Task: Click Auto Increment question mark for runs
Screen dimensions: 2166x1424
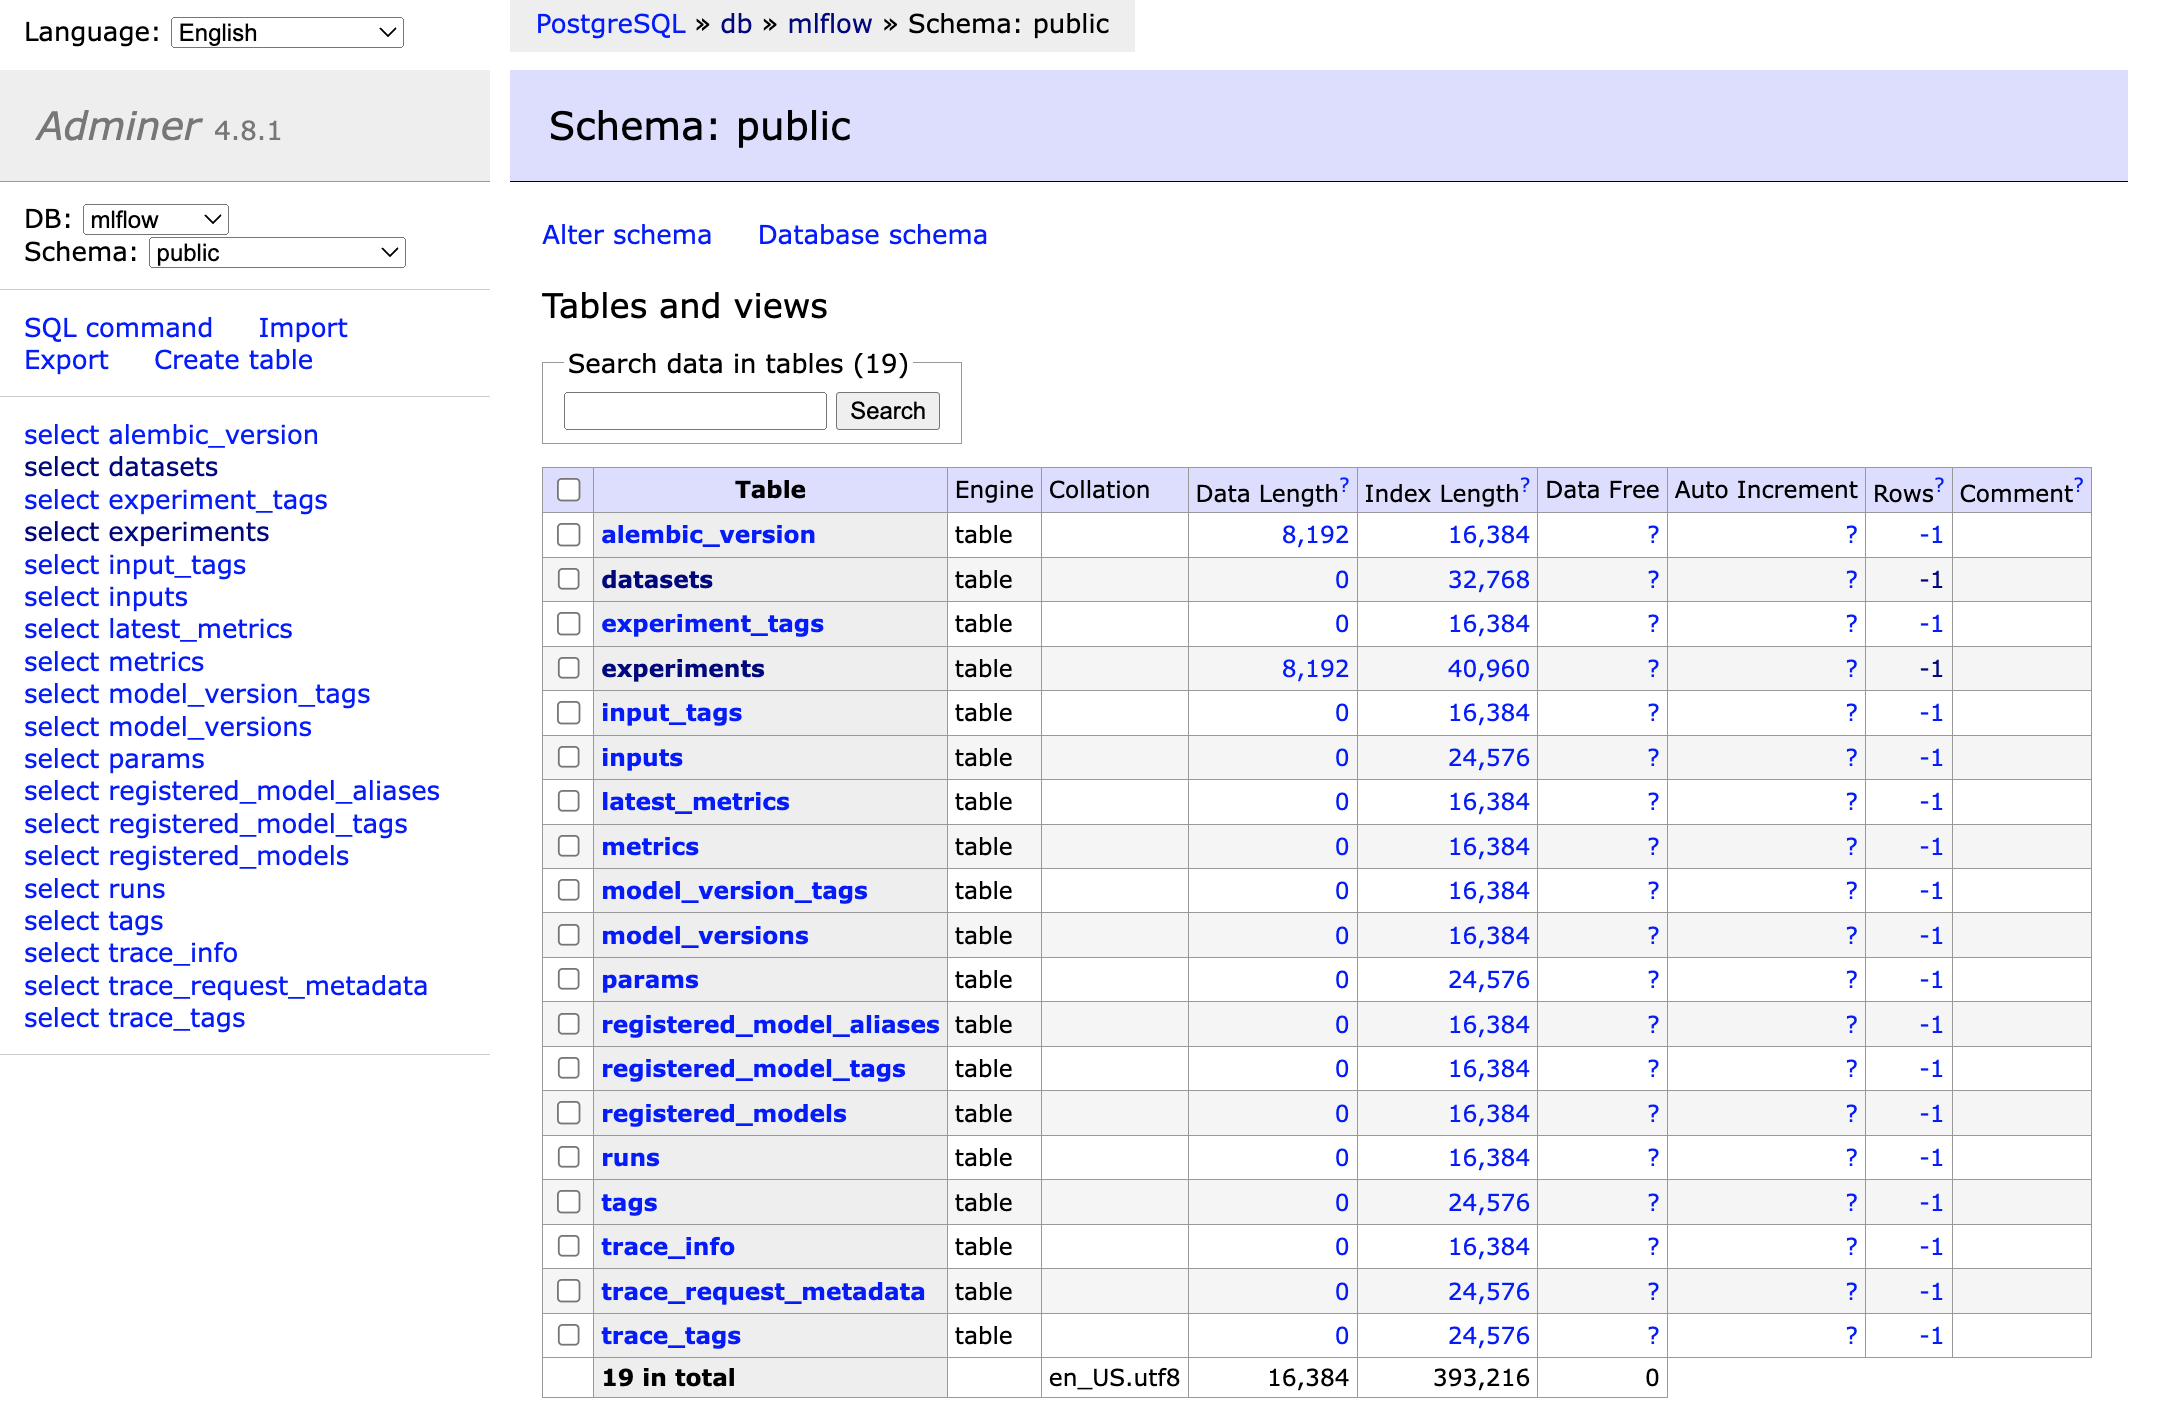Action: [1851, 1158]
